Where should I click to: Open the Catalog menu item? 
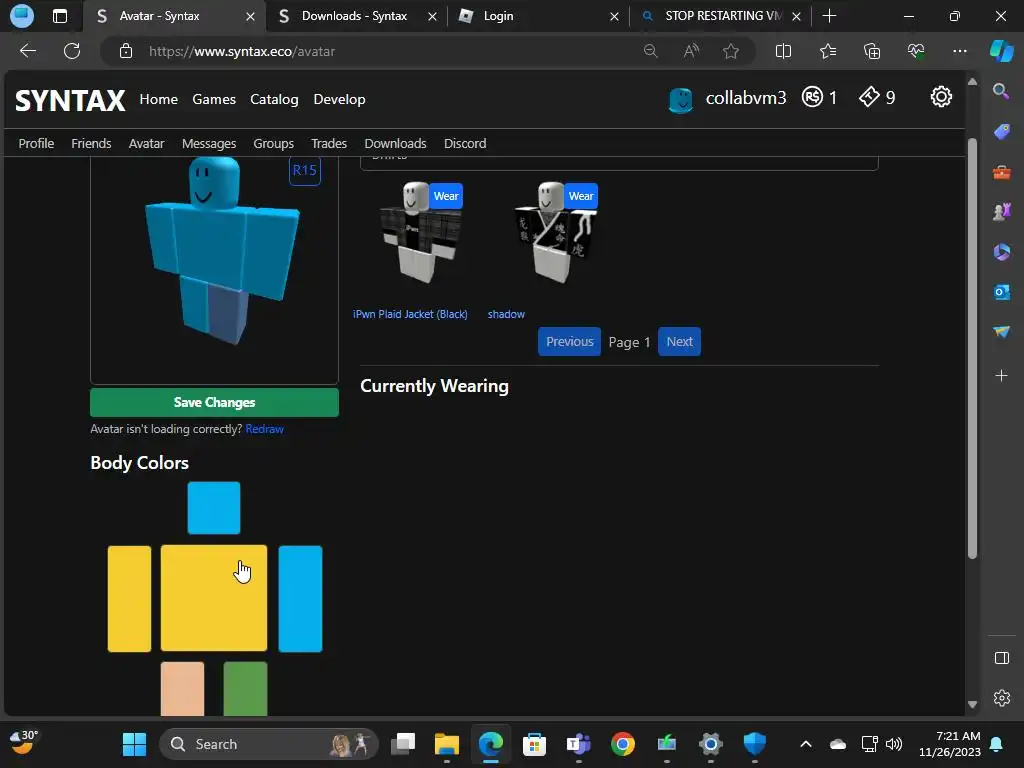pos(274,99)
